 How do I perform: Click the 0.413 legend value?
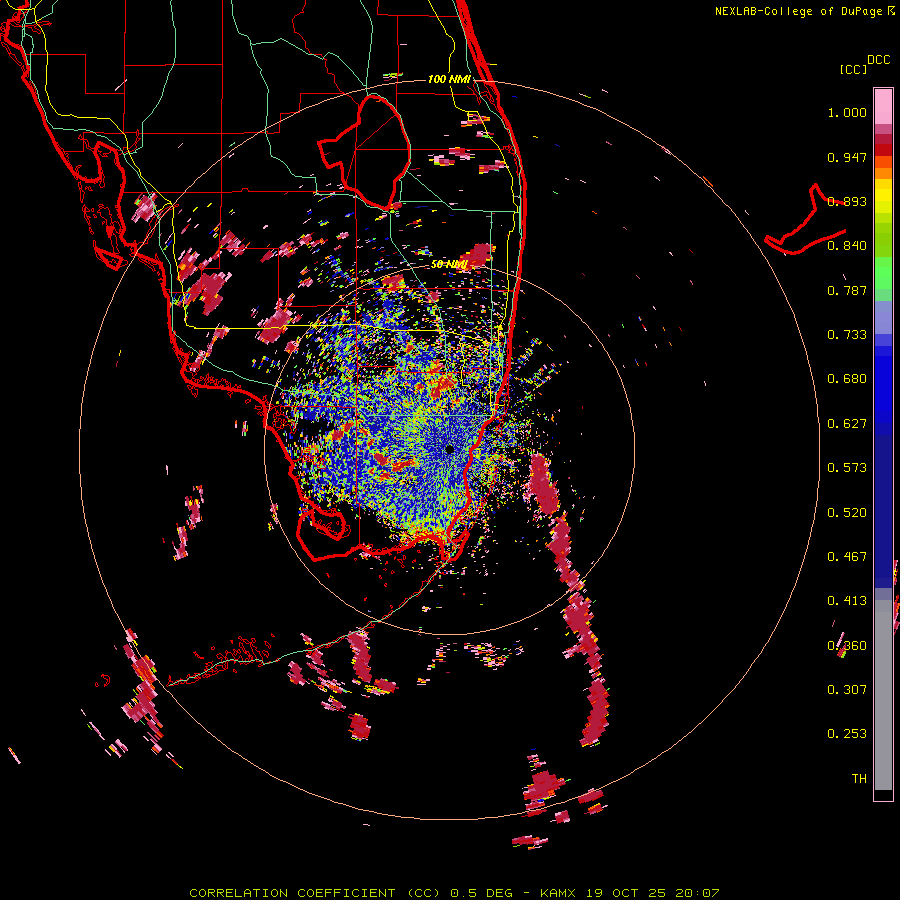point(847,601)
